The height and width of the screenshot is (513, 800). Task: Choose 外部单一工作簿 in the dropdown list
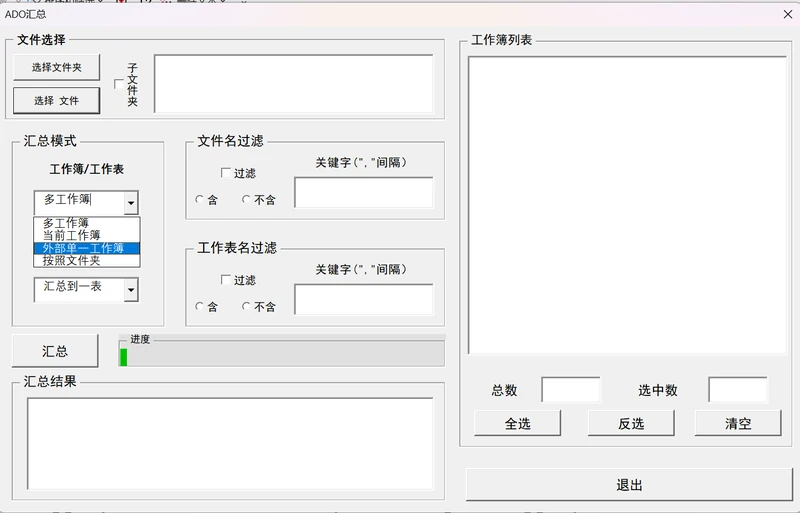(87, 248)
